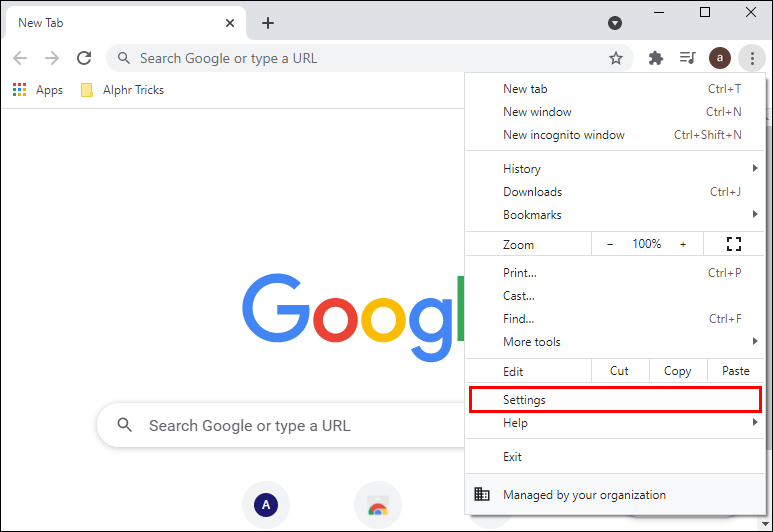Click the three-dot Chrome menu button
The width and height of the screenshot is (773, 532).
pos(752,58)
